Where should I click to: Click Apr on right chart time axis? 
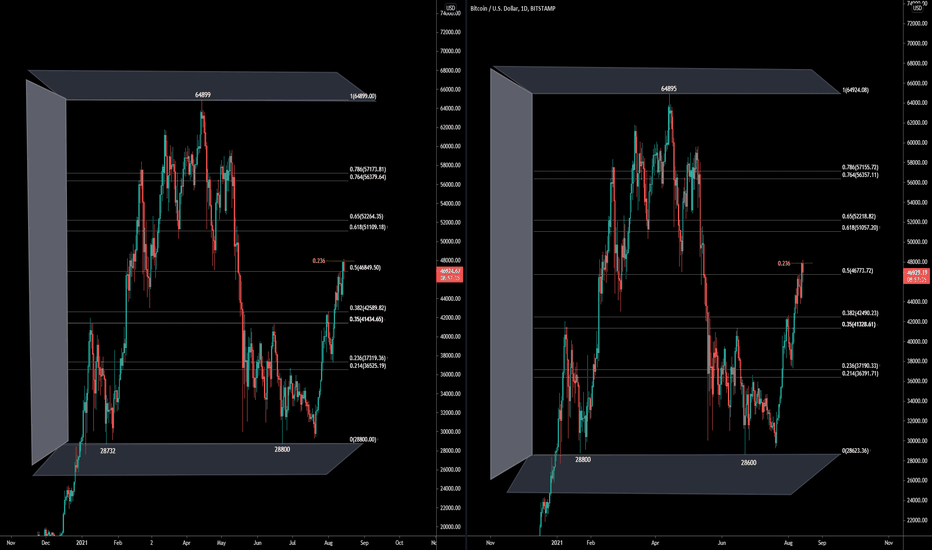click(x=656, y=543)
